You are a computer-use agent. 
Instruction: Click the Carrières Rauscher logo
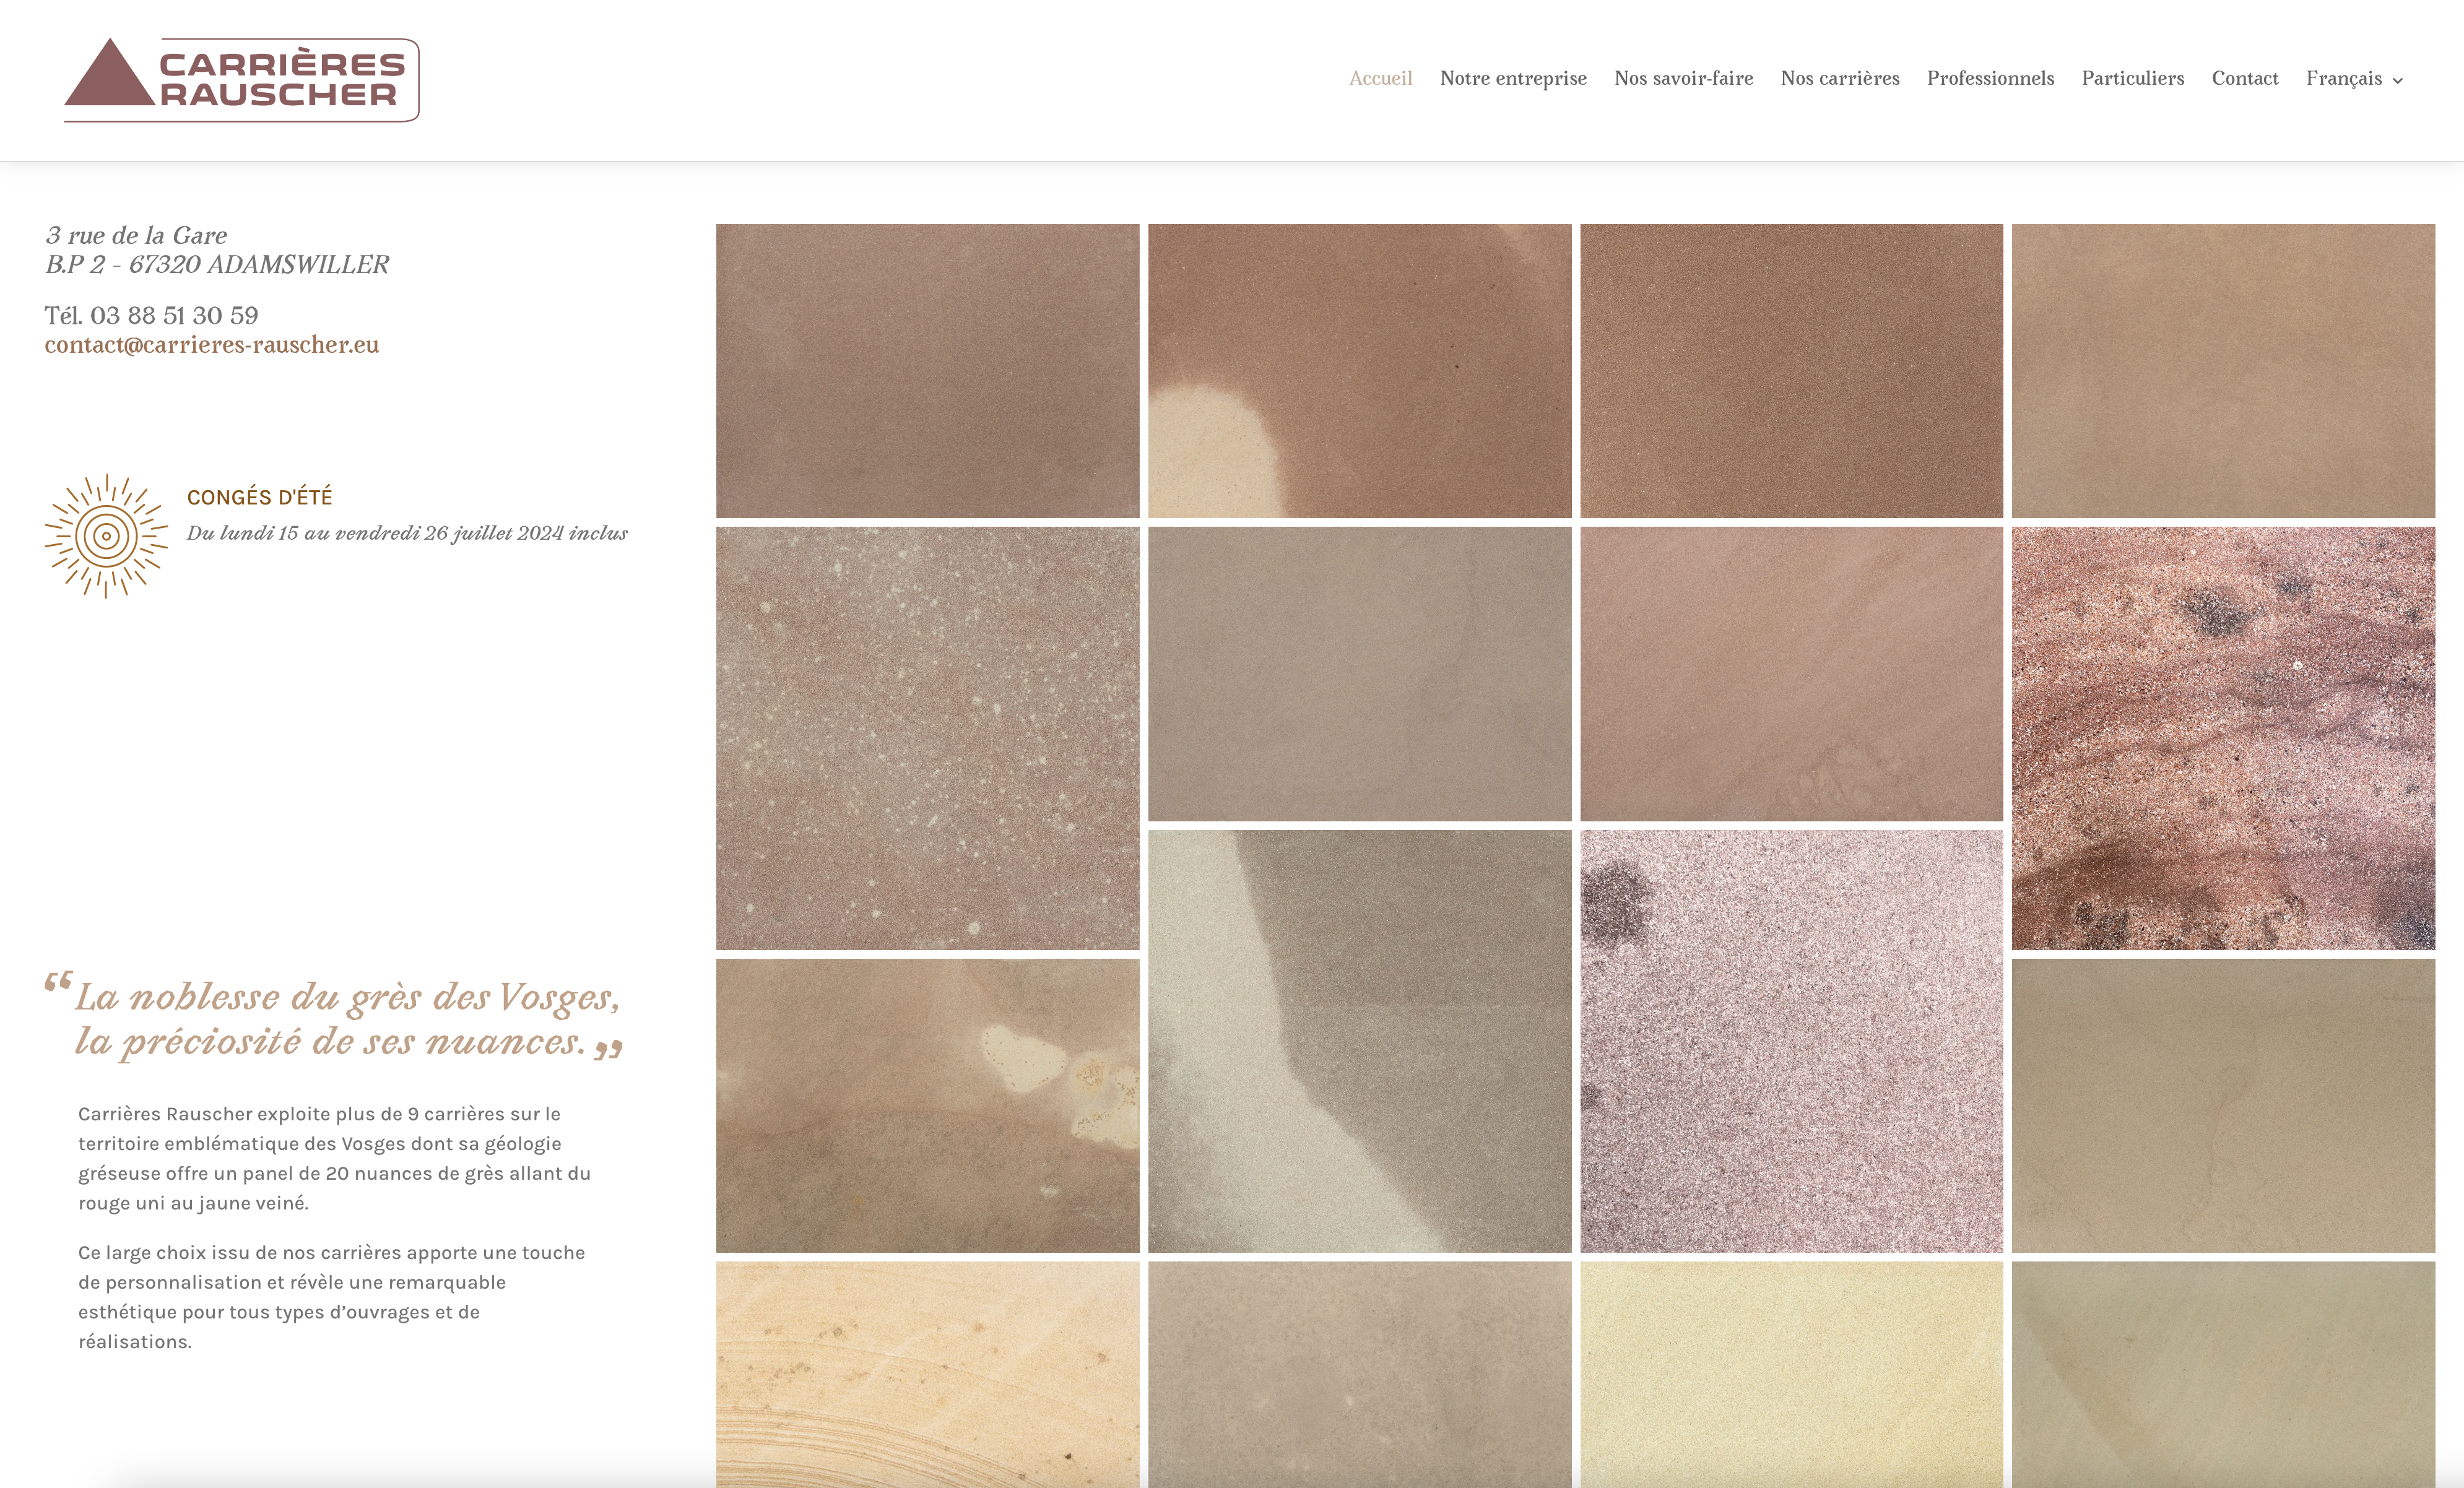coord(242,80)
